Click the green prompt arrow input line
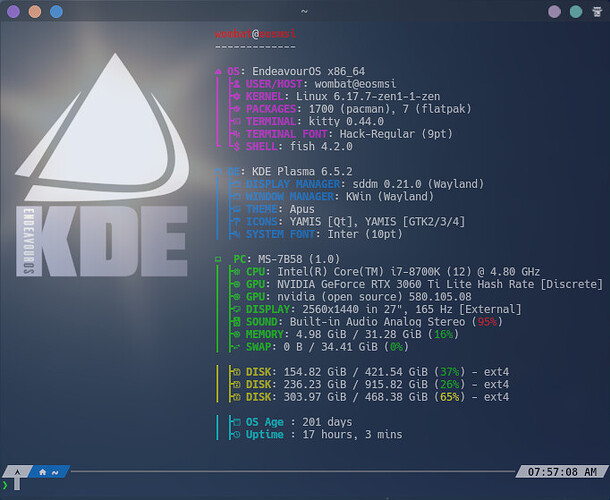This screenshot has width=610, height=500. pyautogui.click(x=6, y=485)
